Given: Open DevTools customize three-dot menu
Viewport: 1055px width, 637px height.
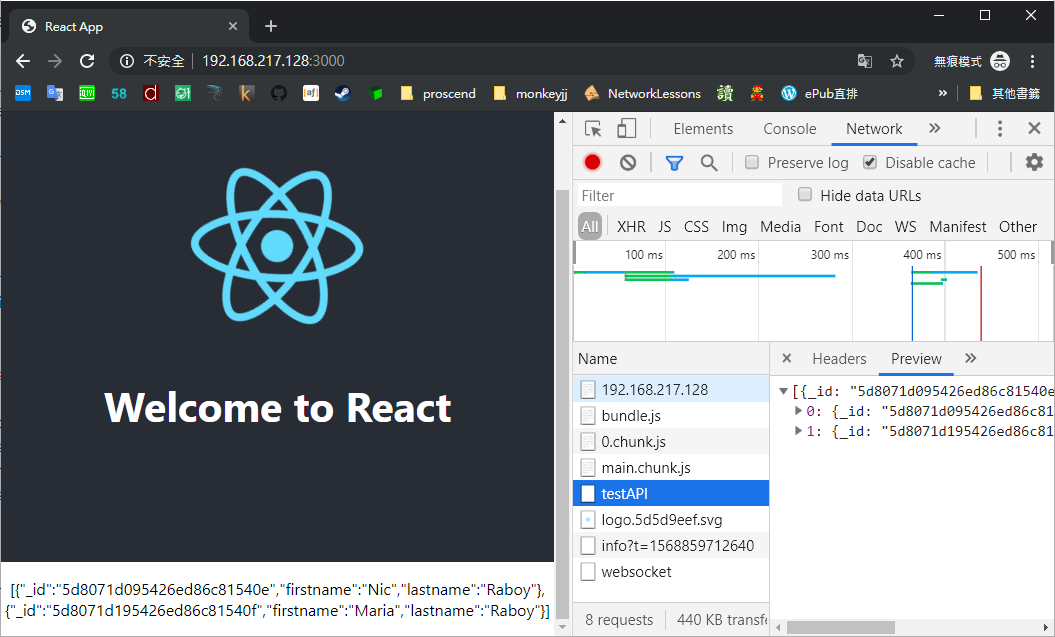Looking at the screenshot, I should pos(1000,128).
